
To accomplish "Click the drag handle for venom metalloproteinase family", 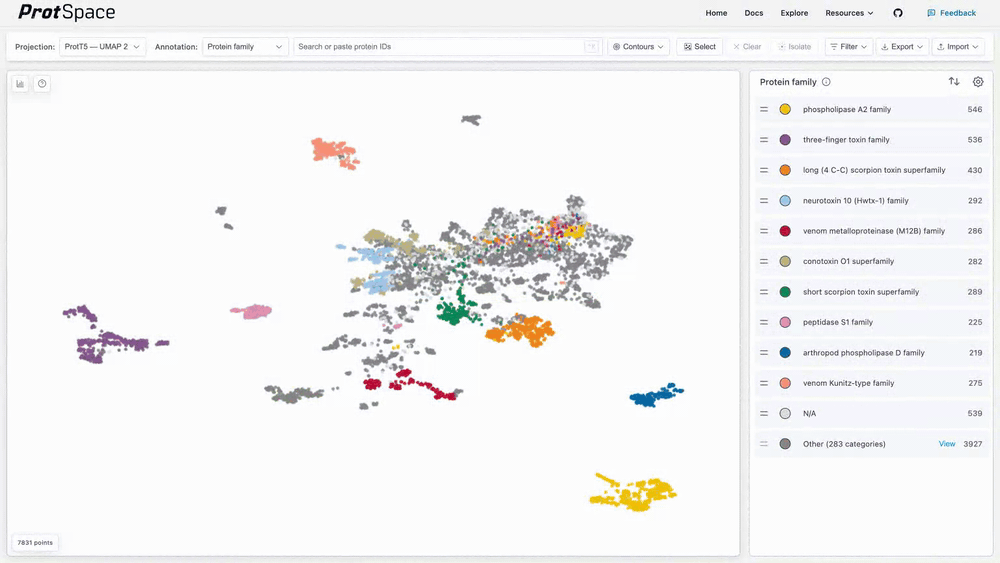I will coord(764,231).
